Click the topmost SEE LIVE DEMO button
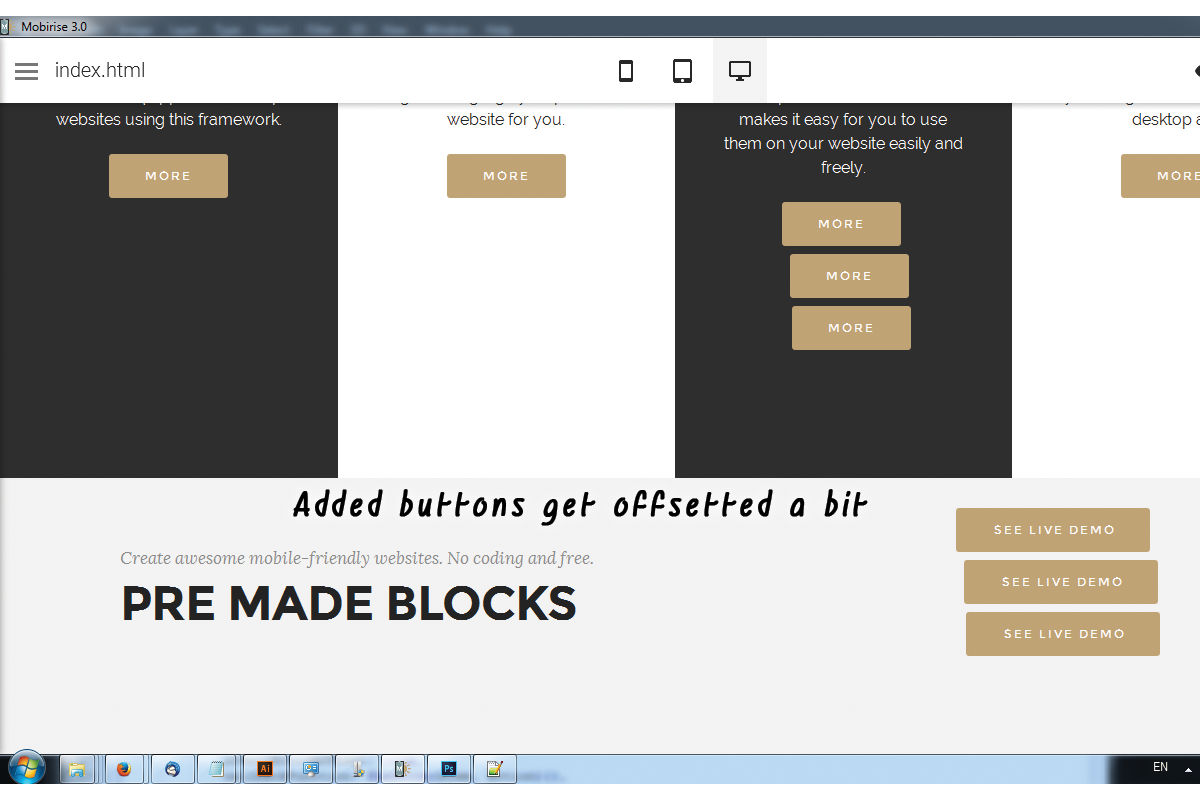Screen dimensions: 1200x800 click(x=1052, y=529)
